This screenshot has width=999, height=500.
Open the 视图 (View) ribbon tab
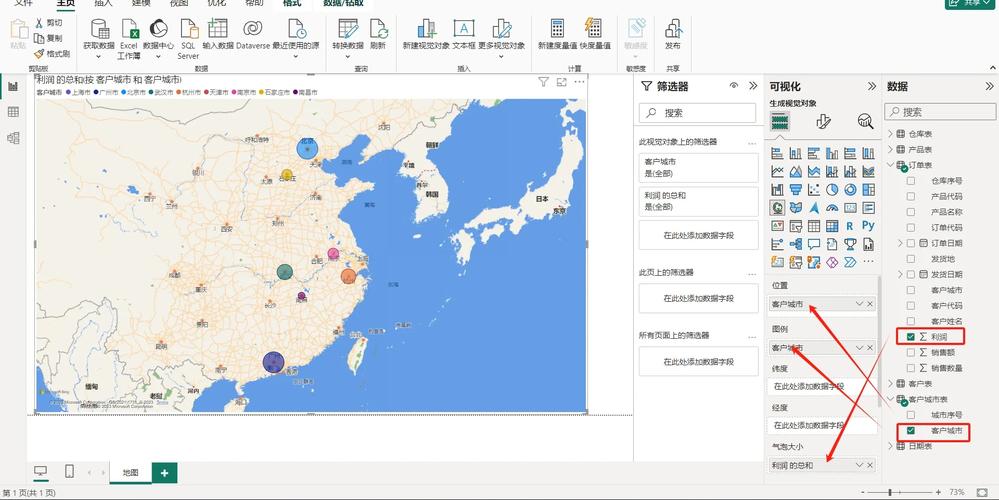point(179,3)
